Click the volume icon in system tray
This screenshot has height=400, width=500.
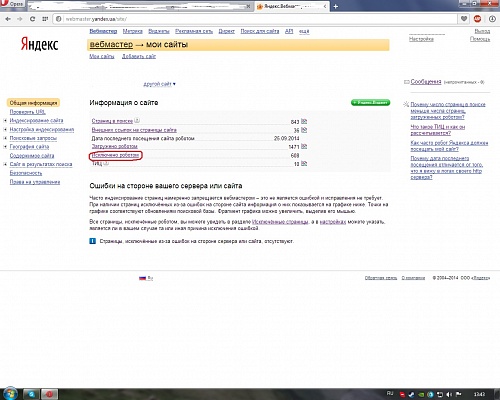449,394
